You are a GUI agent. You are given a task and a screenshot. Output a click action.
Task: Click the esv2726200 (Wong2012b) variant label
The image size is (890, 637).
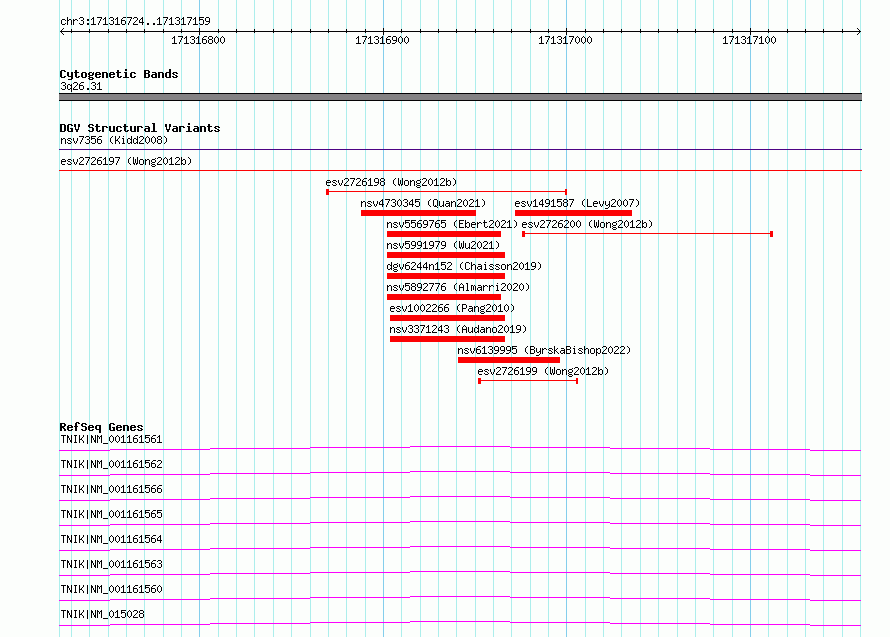tap(587, 224)
